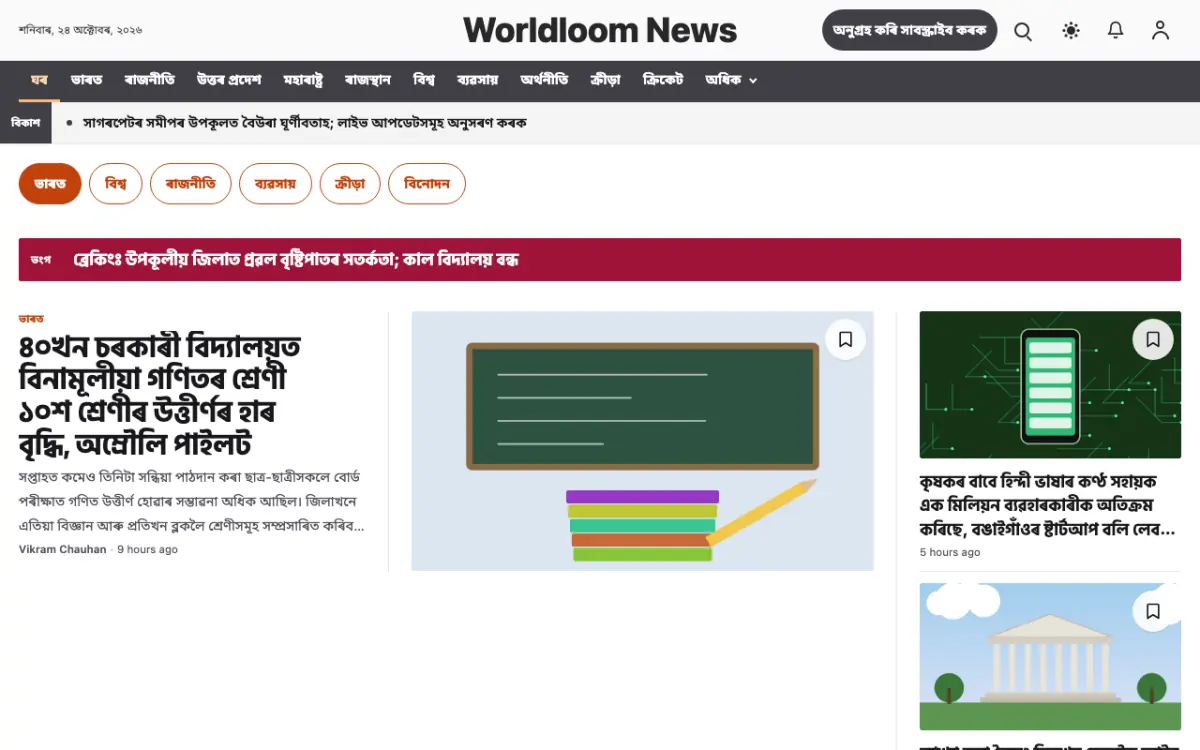Click the অনুগ্ৰহ কৰি সাবস্ক্ৰাইব কৰক button
The width and height of the screenshot is (1200, 750).
coord(910,30)
